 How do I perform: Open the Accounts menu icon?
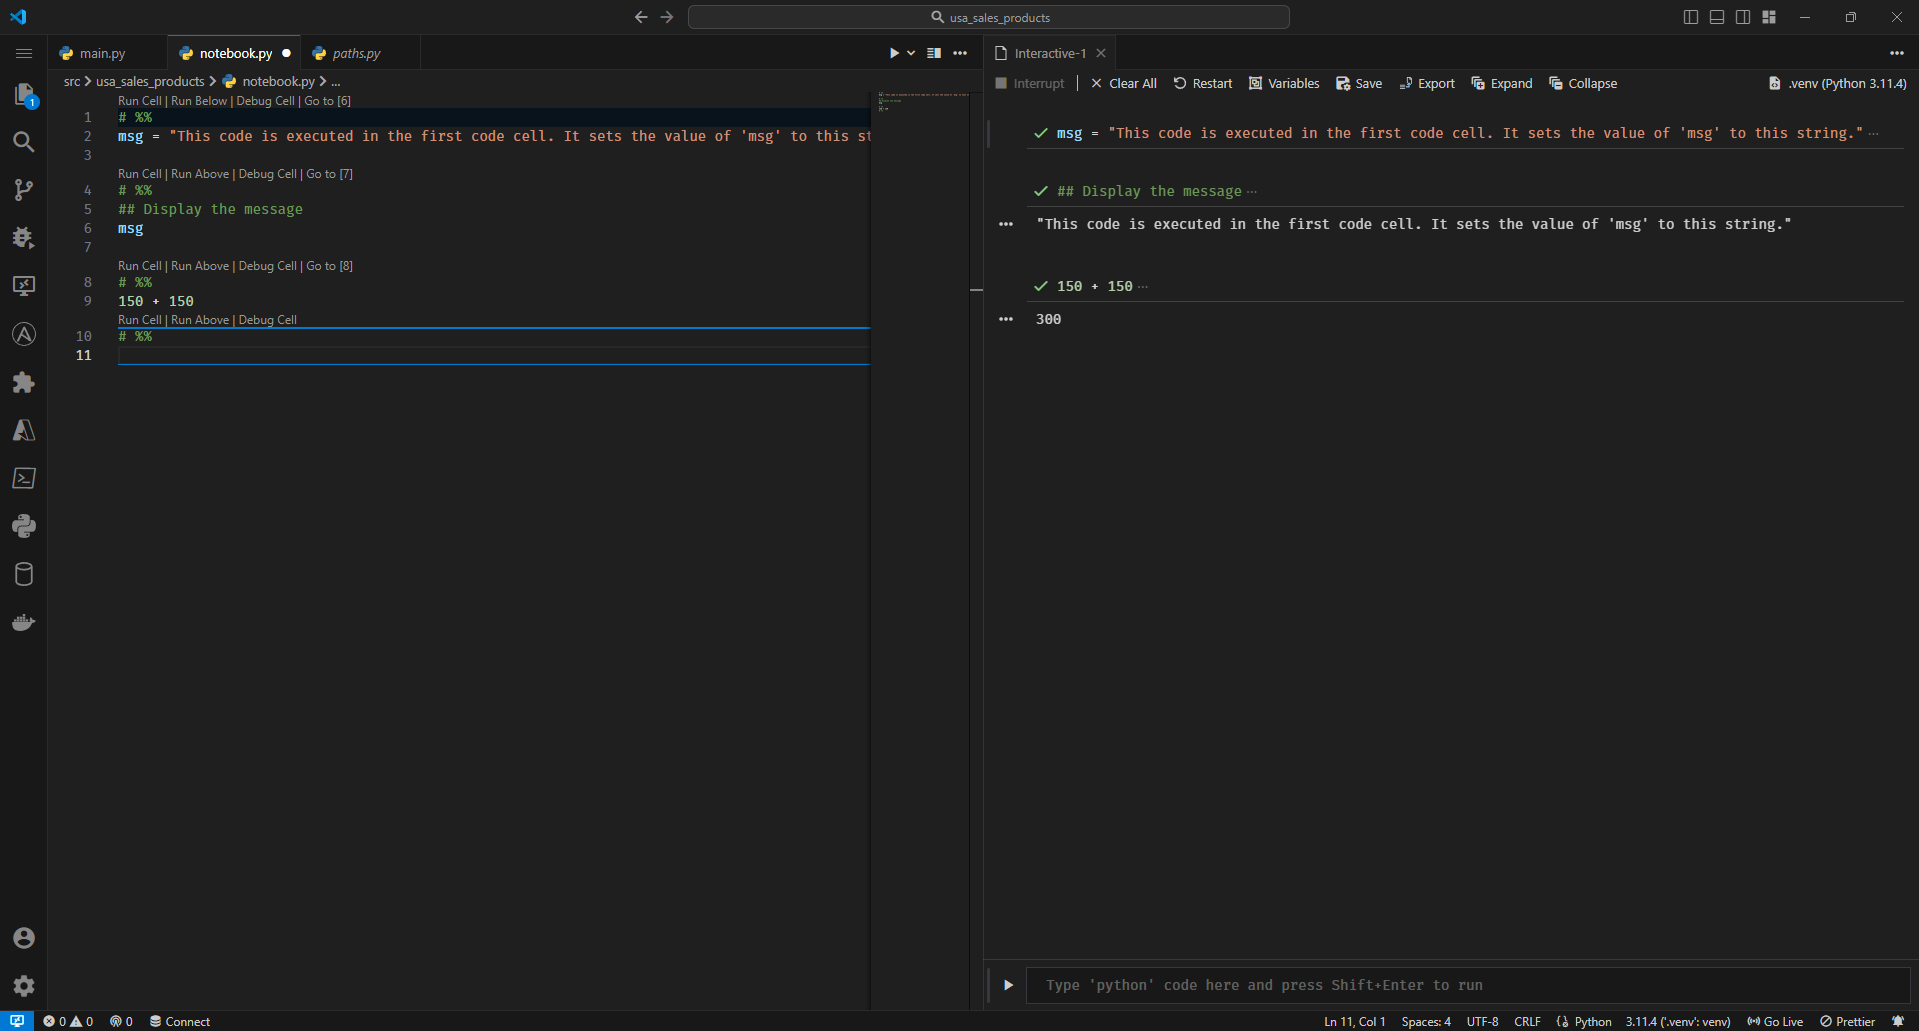(24, 938)
